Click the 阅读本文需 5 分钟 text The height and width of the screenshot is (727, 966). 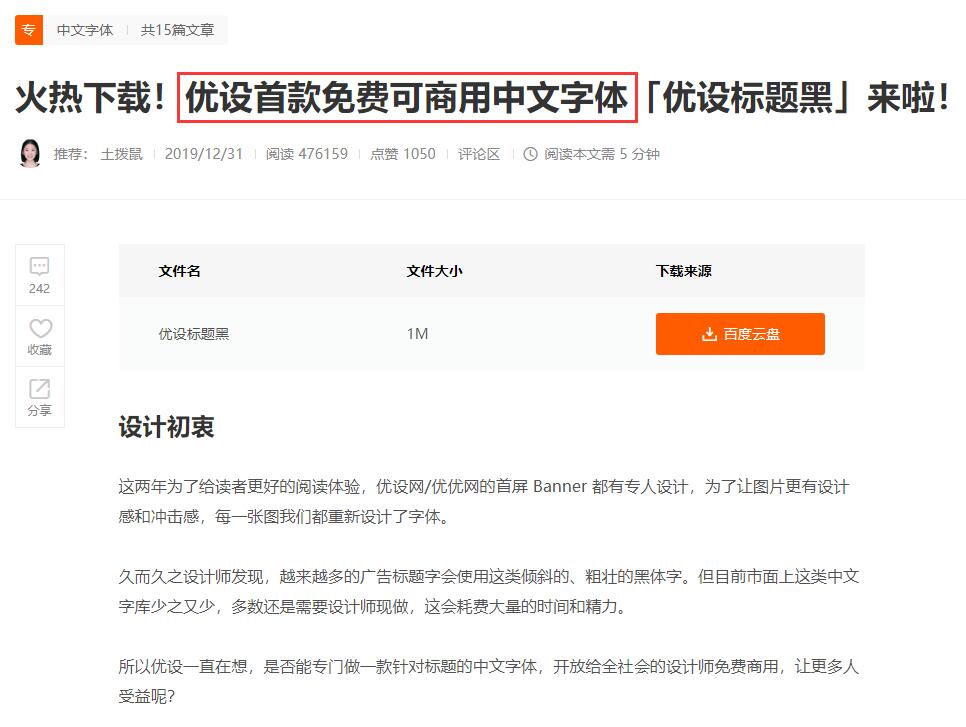[602, 154]
